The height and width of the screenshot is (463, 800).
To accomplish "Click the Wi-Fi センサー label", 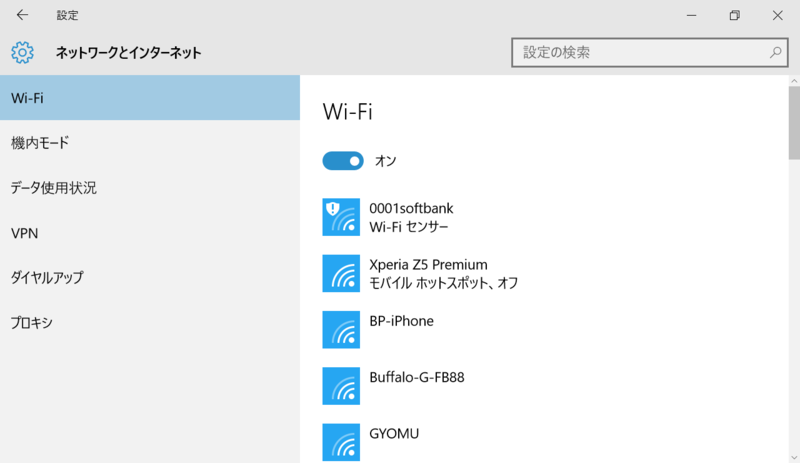I will click(x=409, y=227).
